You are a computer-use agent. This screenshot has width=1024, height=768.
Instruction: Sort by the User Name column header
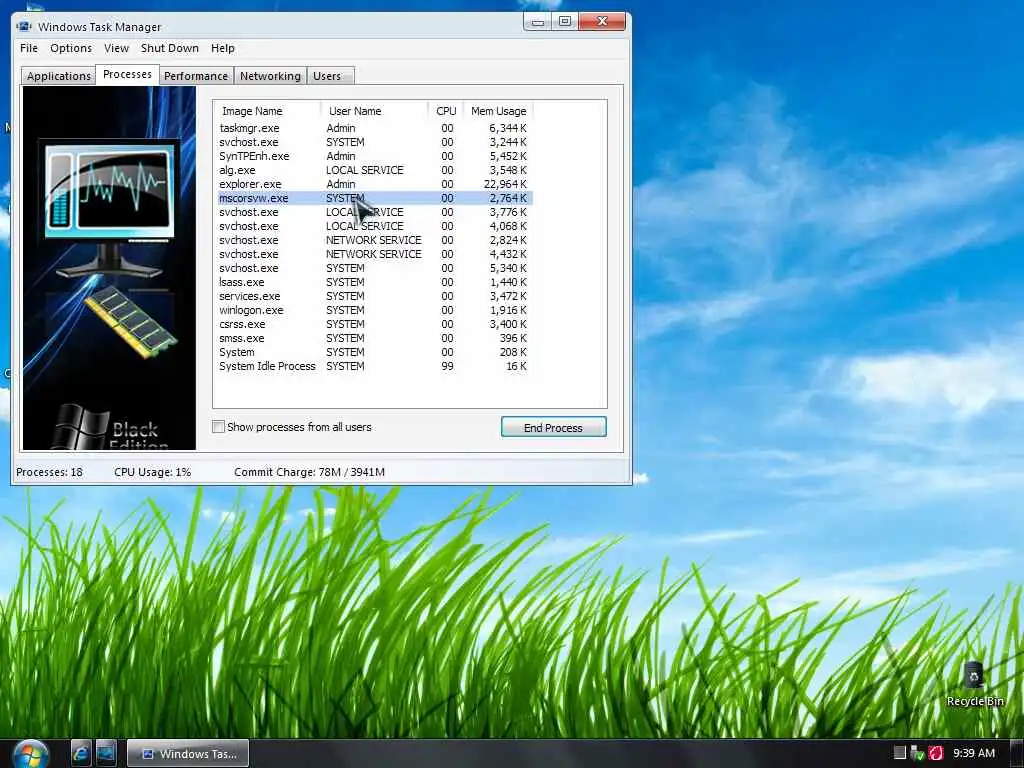374,111
